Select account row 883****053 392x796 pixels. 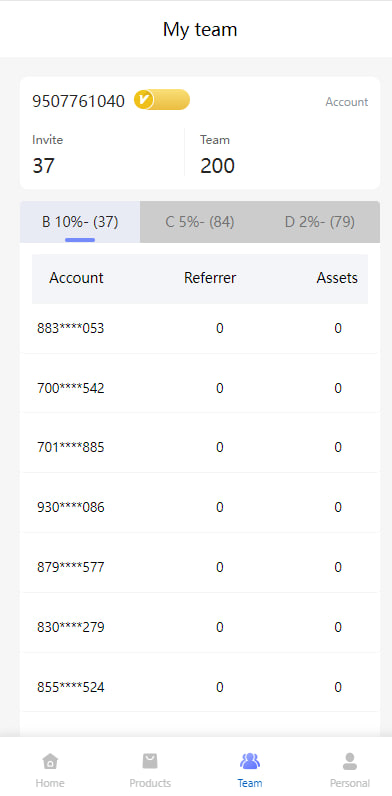point(200,328)
